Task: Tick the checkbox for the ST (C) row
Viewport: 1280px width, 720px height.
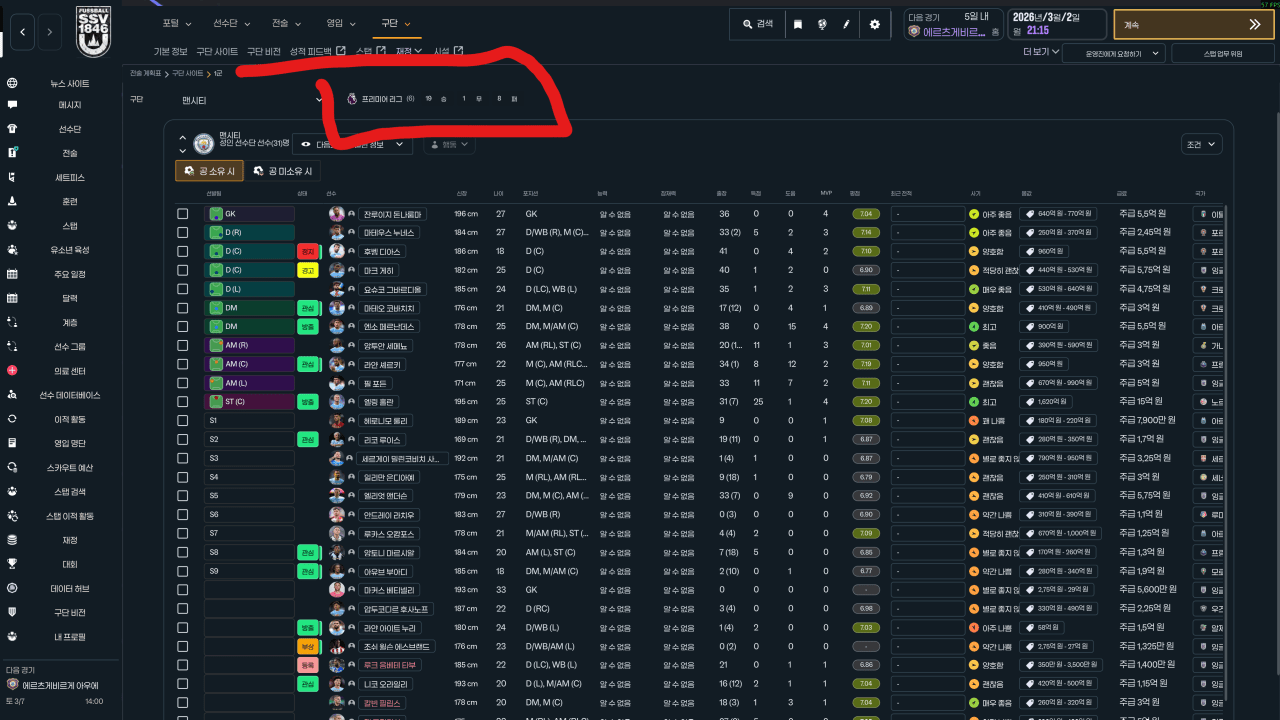Action: click(183, 401)
